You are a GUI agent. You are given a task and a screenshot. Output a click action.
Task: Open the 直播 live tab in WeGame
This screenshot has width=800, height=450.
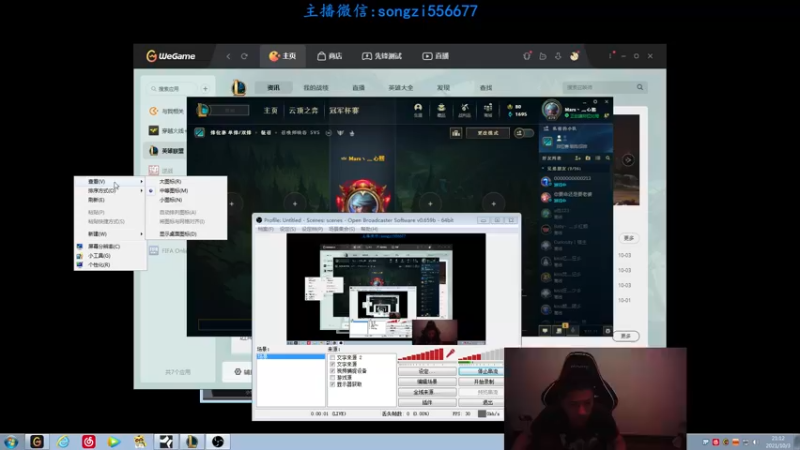pyautogui.click(x=435, y=56)
